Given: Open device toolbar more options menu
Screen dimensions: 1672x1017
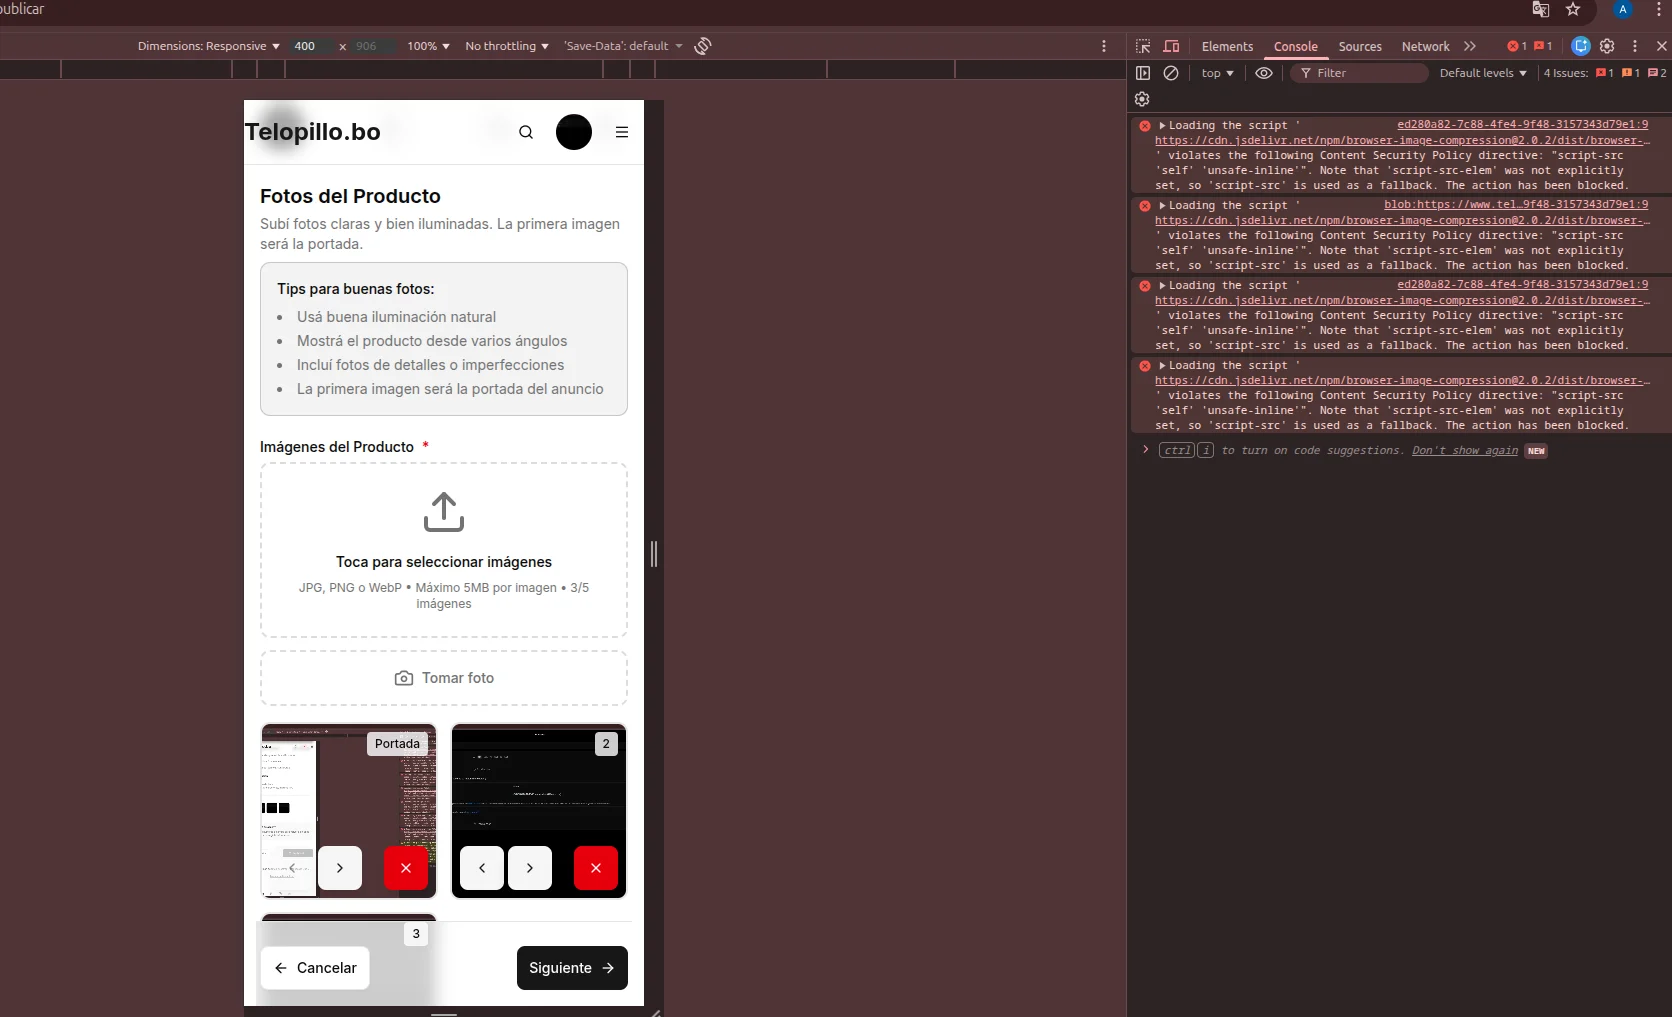Looking at the screenshot, I should tap(1104, 46).
